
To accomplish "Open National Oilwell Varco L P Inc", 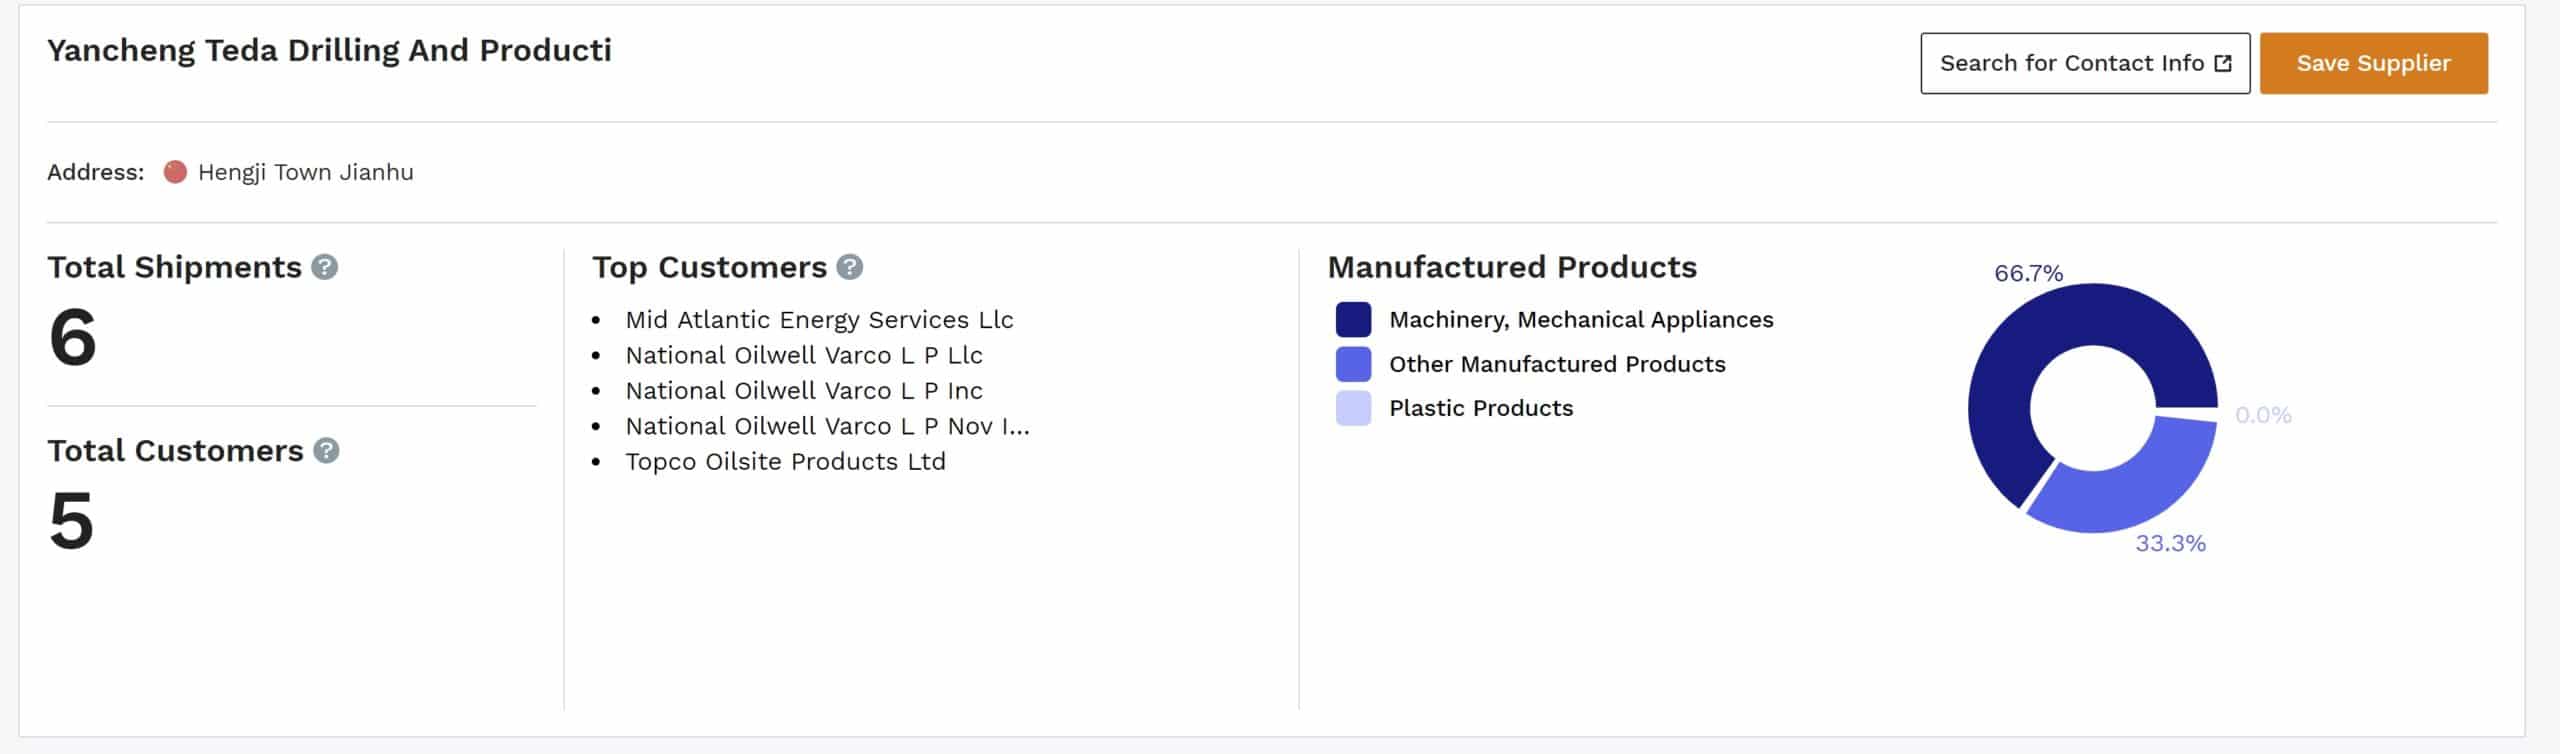I will pos(804,391).
